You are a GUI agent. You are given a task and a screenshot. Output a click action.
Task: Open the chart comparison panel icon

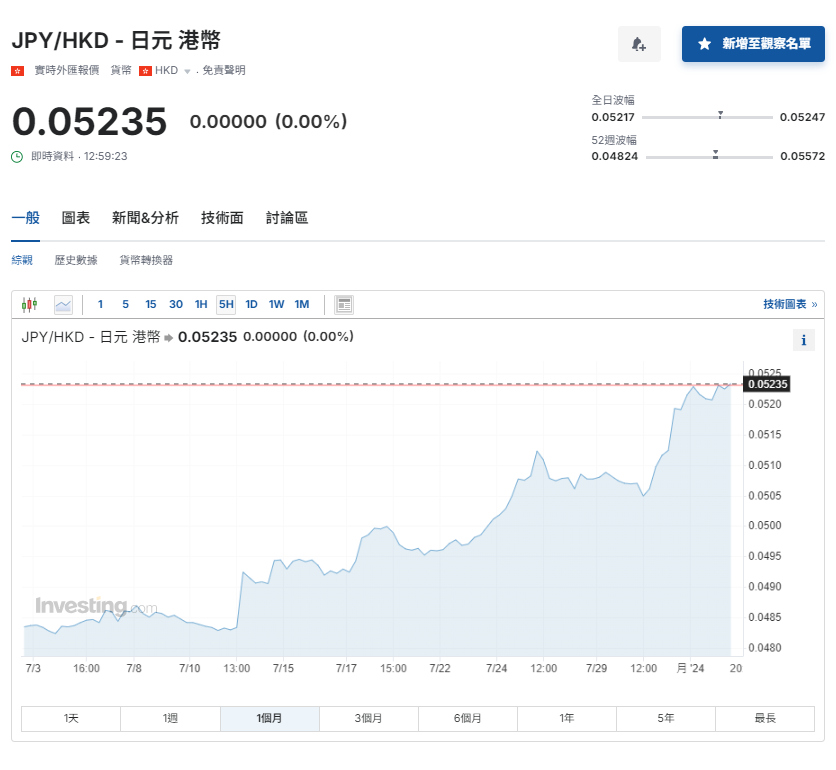[344, 304]
